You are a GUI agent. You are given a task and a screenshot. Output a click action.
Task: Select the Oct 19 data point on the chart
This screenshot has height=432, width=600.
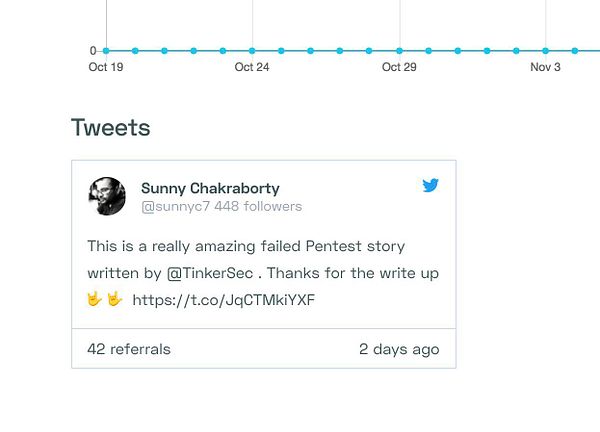(105, 51)
